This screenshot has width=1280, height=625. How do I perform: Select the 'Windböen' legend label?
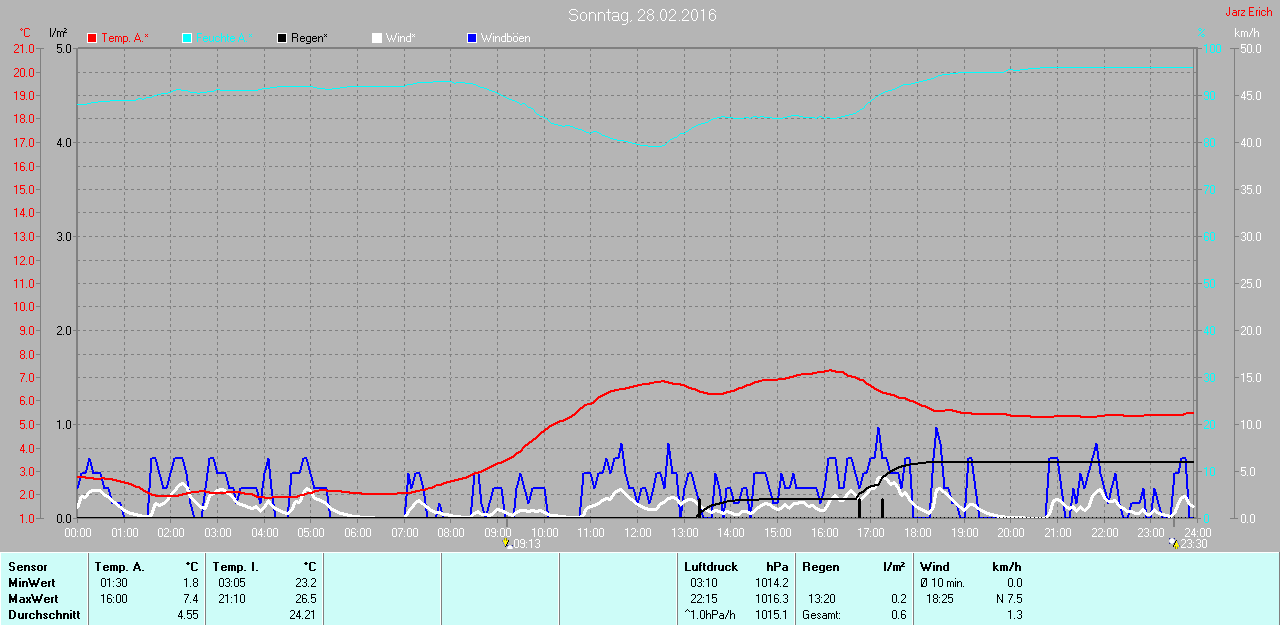coord(506,38)
